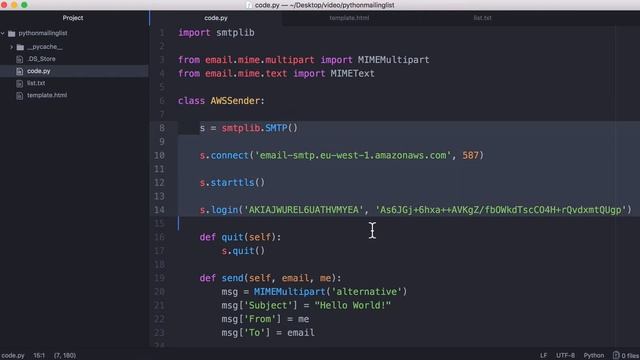Screen dimensions: 640x360
Task: Select the __pycache__ folder name
Action: (45, 47)
